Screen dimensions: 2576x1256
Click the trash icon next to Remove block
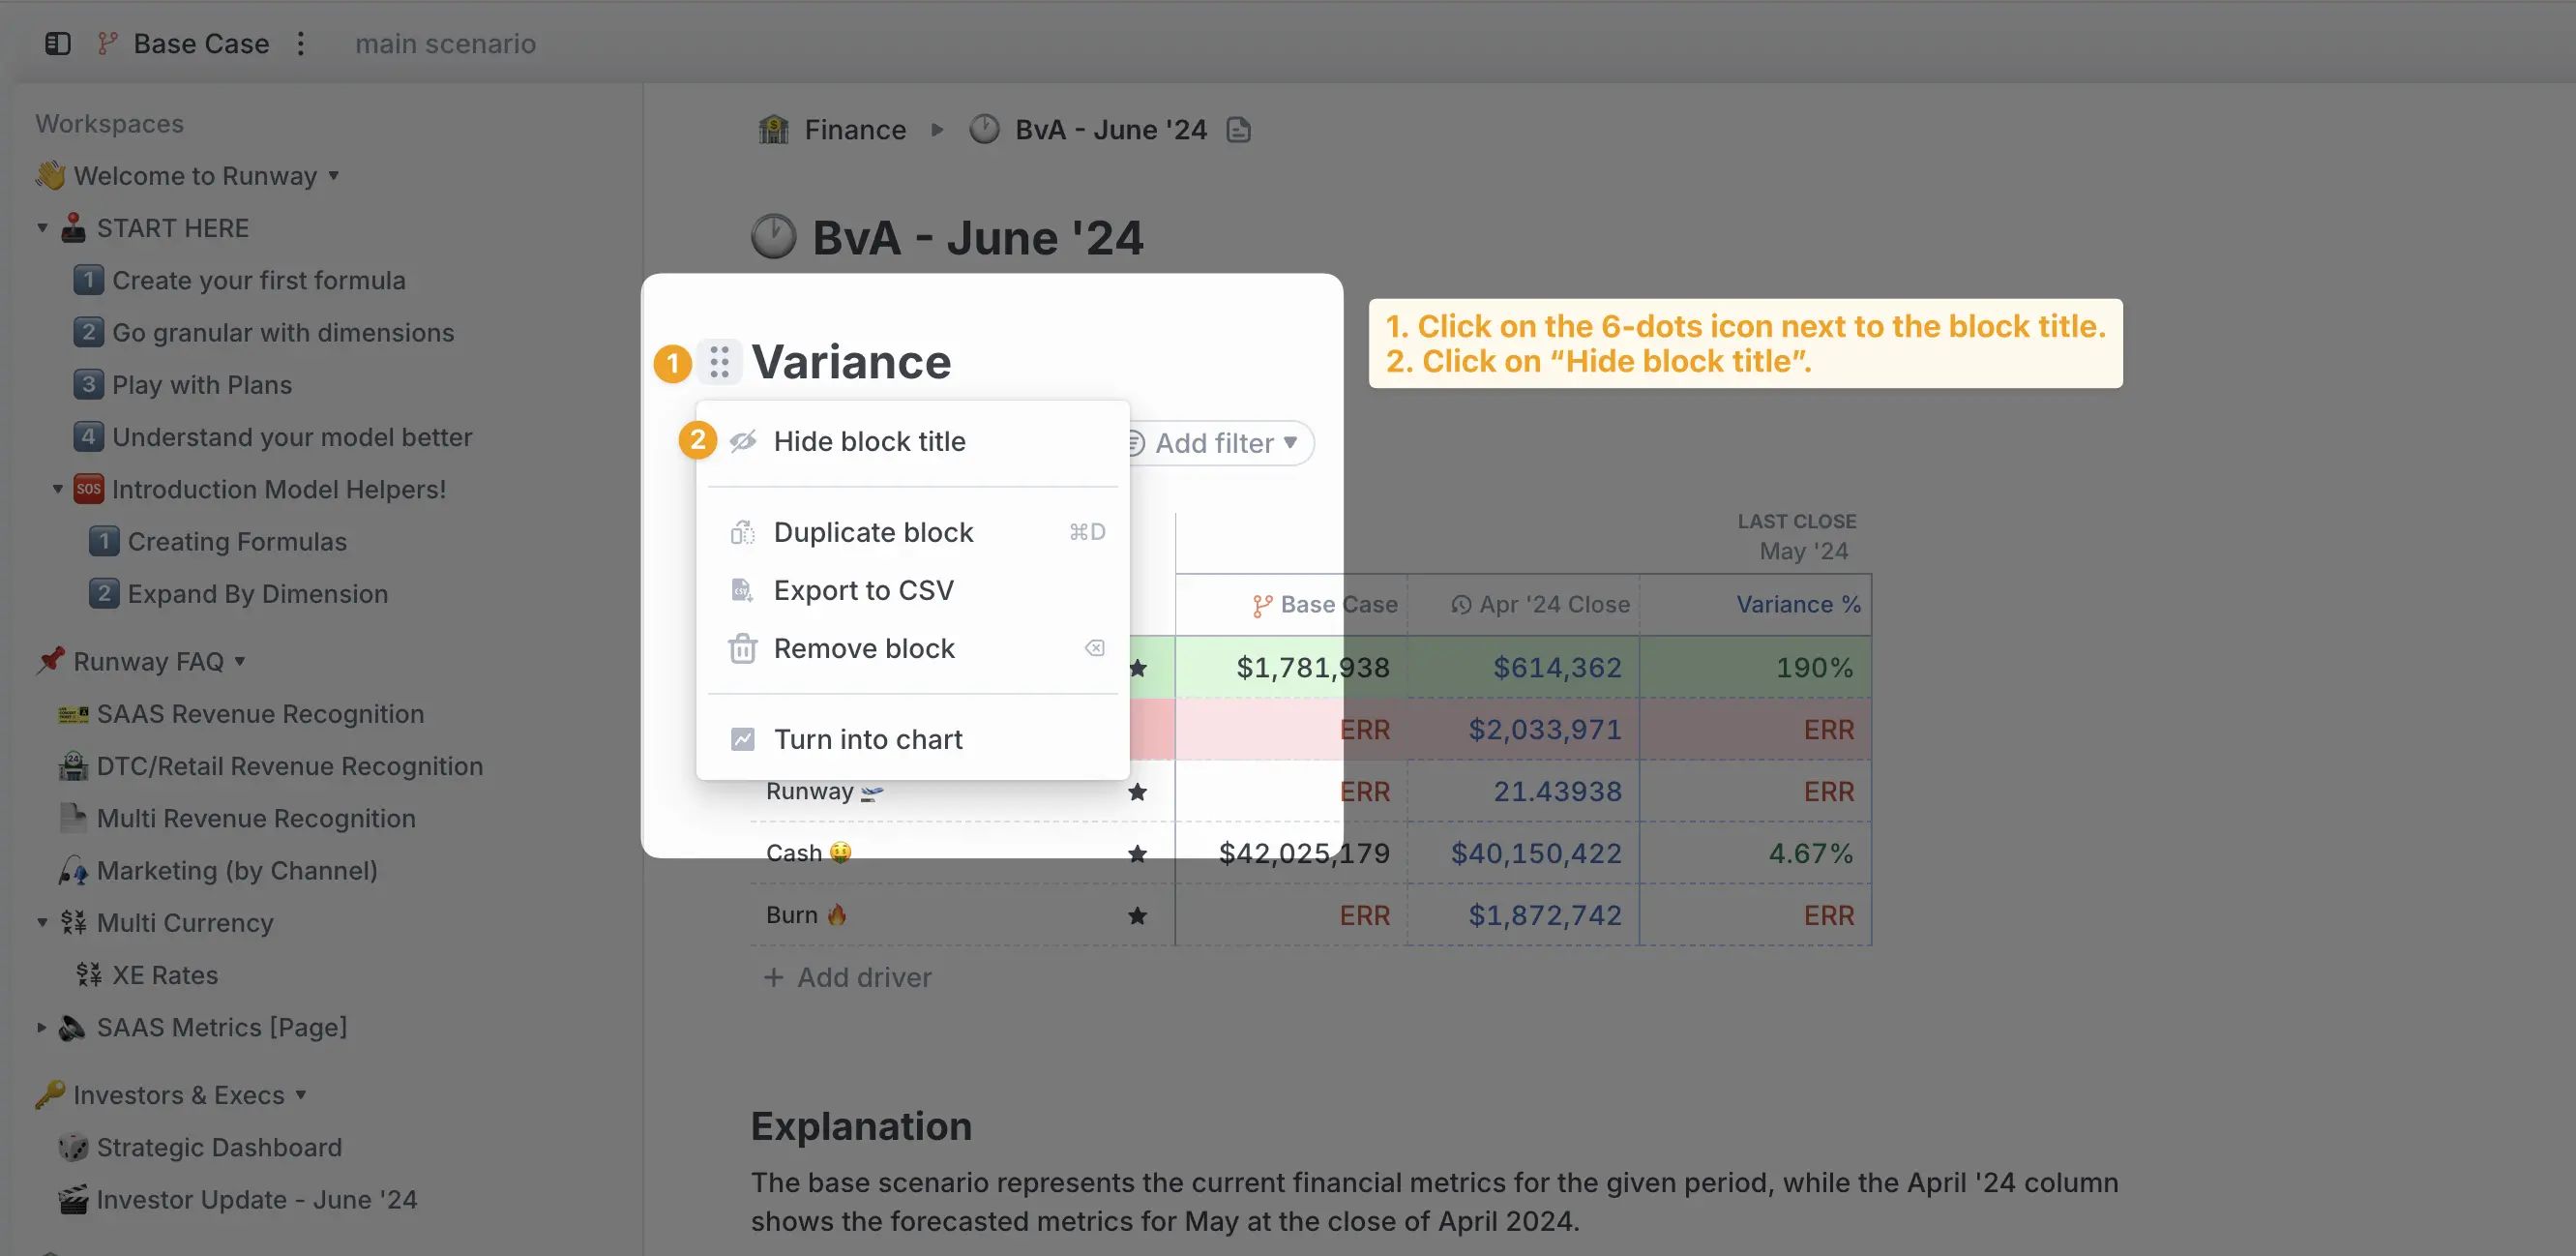[x=742, y=648]
